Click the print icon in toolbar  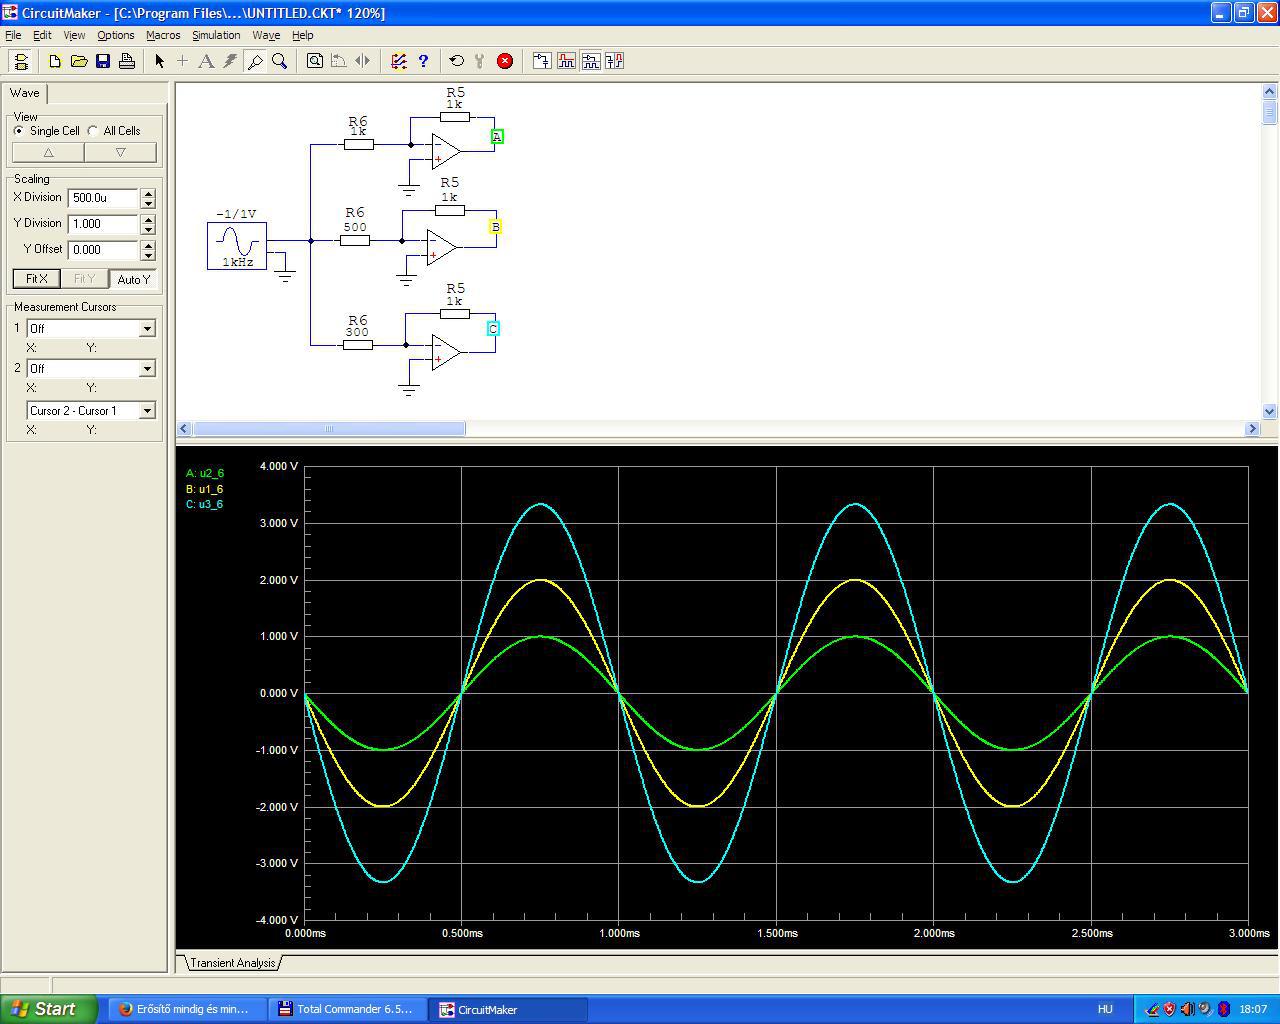click(127, 61)
